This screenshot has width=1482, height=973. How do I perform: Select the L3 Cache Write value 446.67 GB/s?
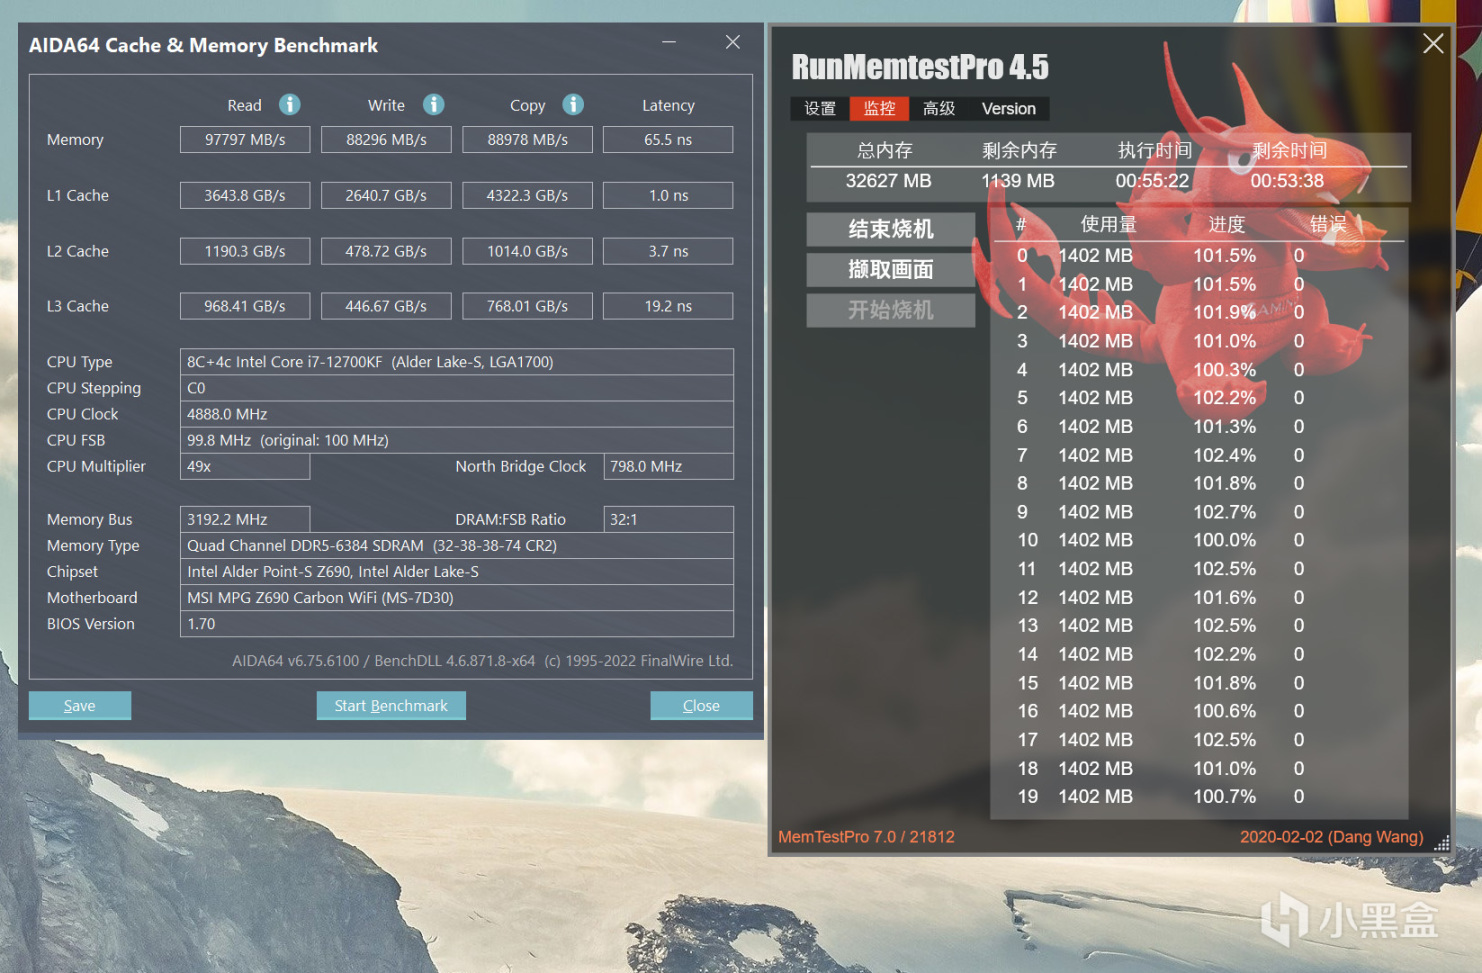[386, 306]
